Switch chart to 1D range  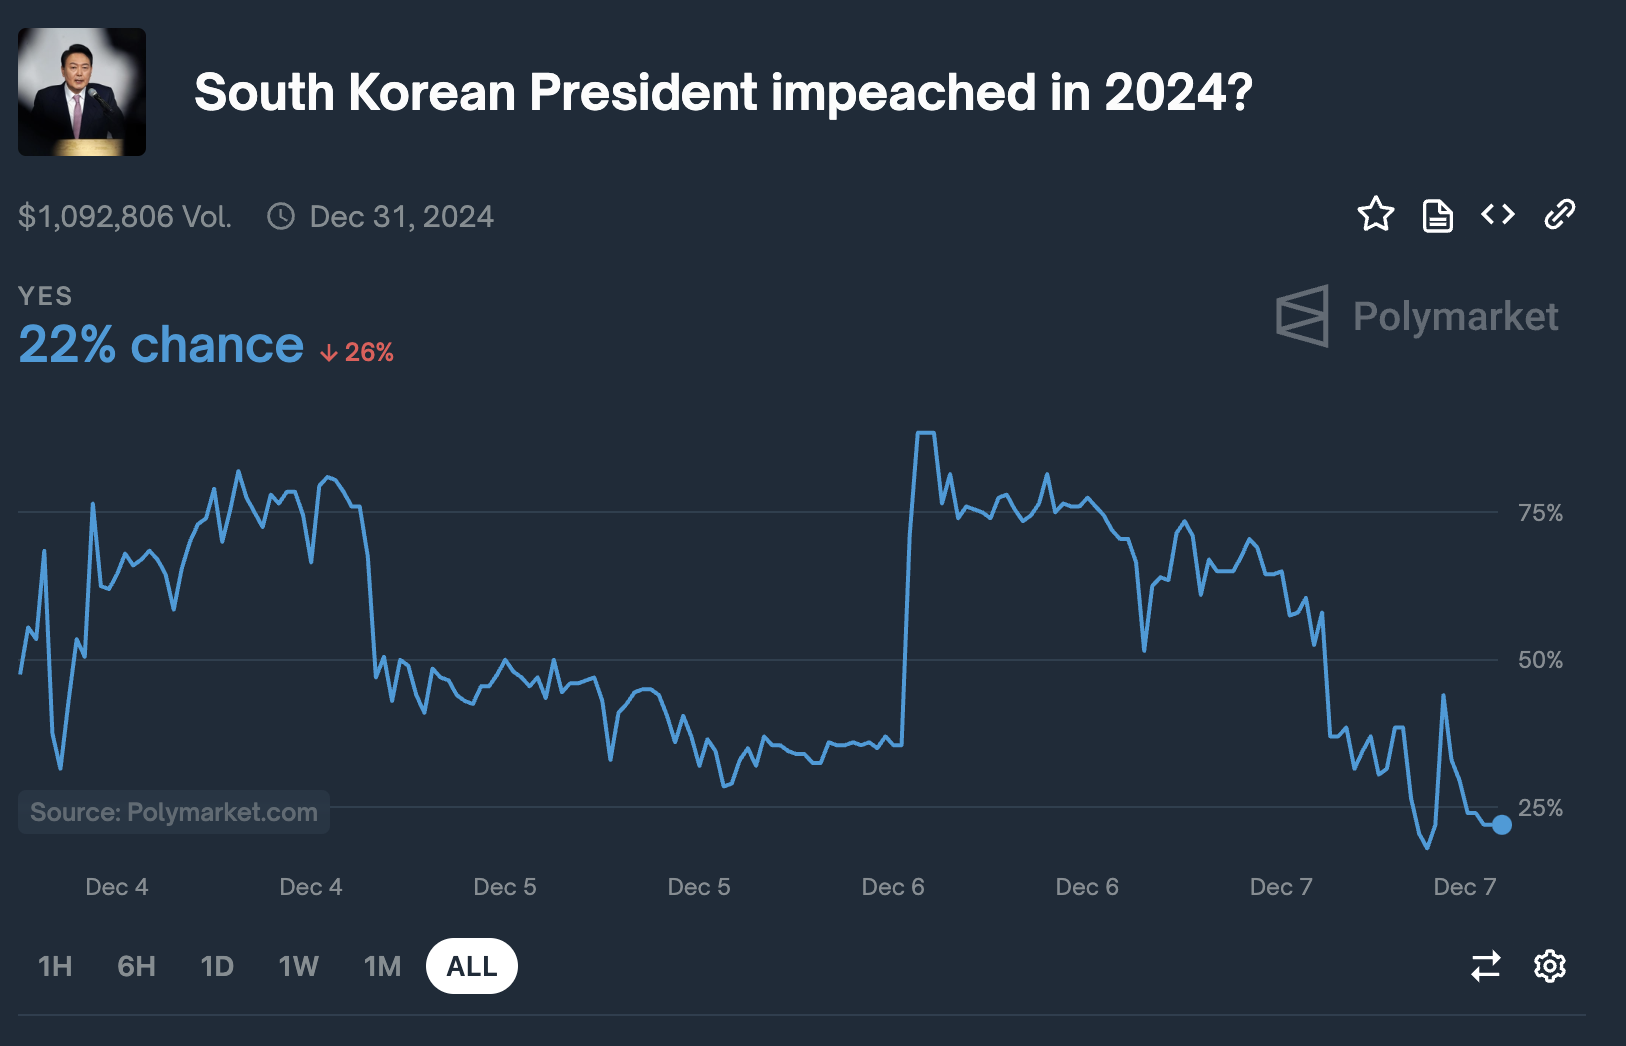[x=217, y=966]
